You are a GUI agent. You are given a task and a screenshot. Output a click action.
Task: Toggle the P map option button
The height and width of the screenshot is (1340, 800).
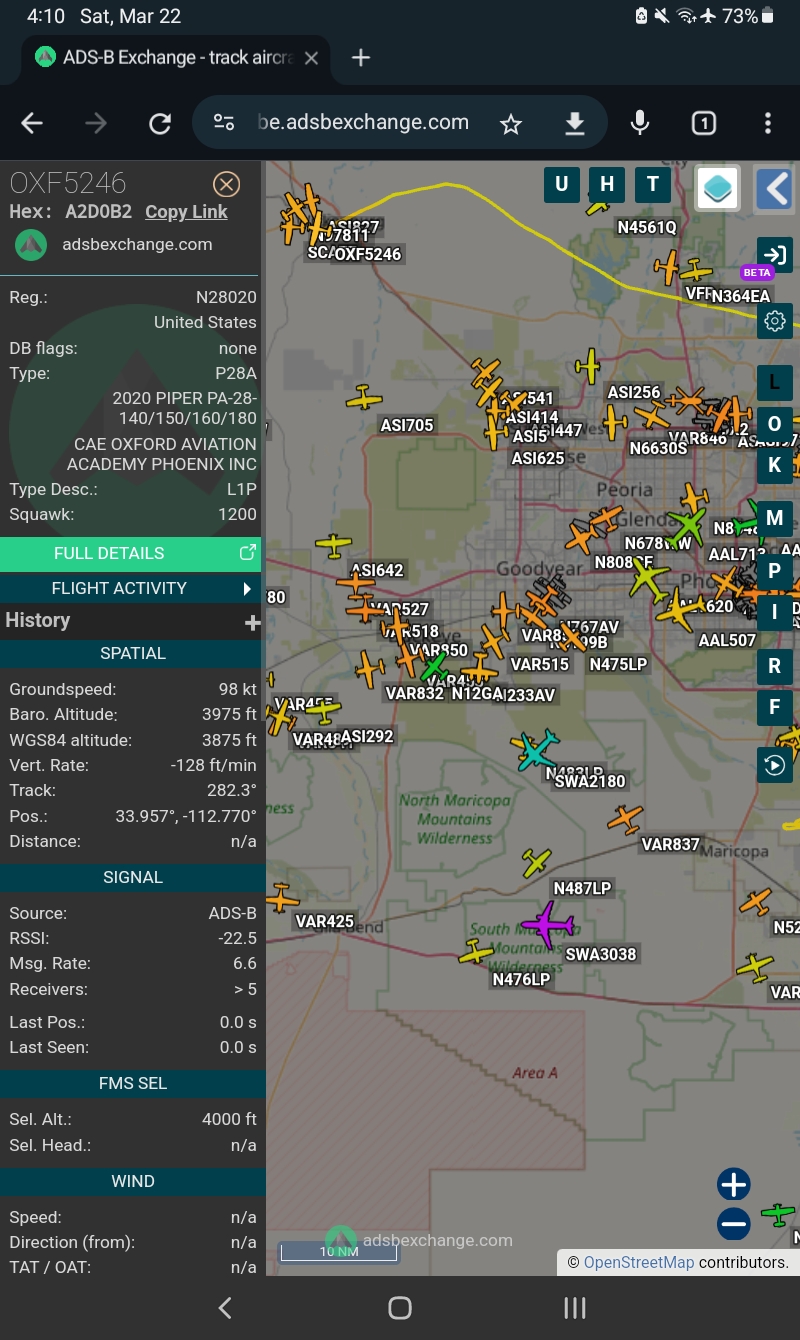pos(774,571)
